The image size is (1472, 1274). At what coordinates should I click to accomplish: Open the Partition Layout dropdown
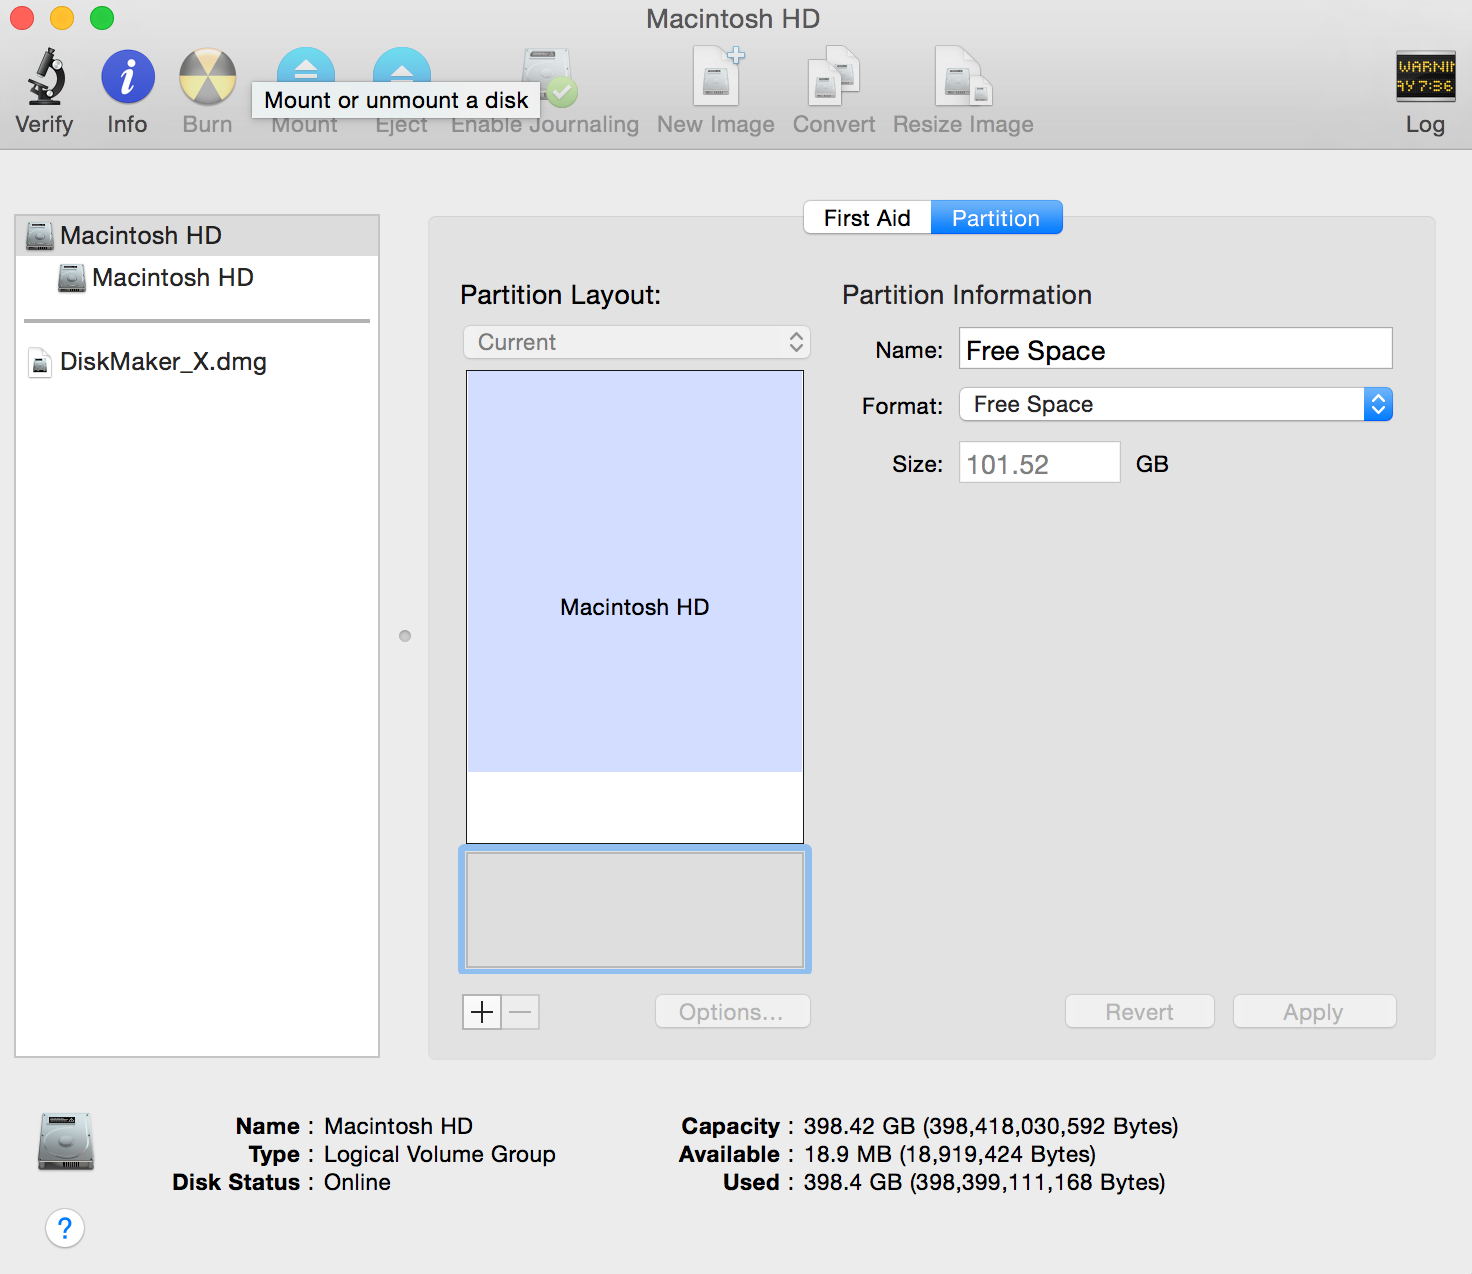point(636,342)
